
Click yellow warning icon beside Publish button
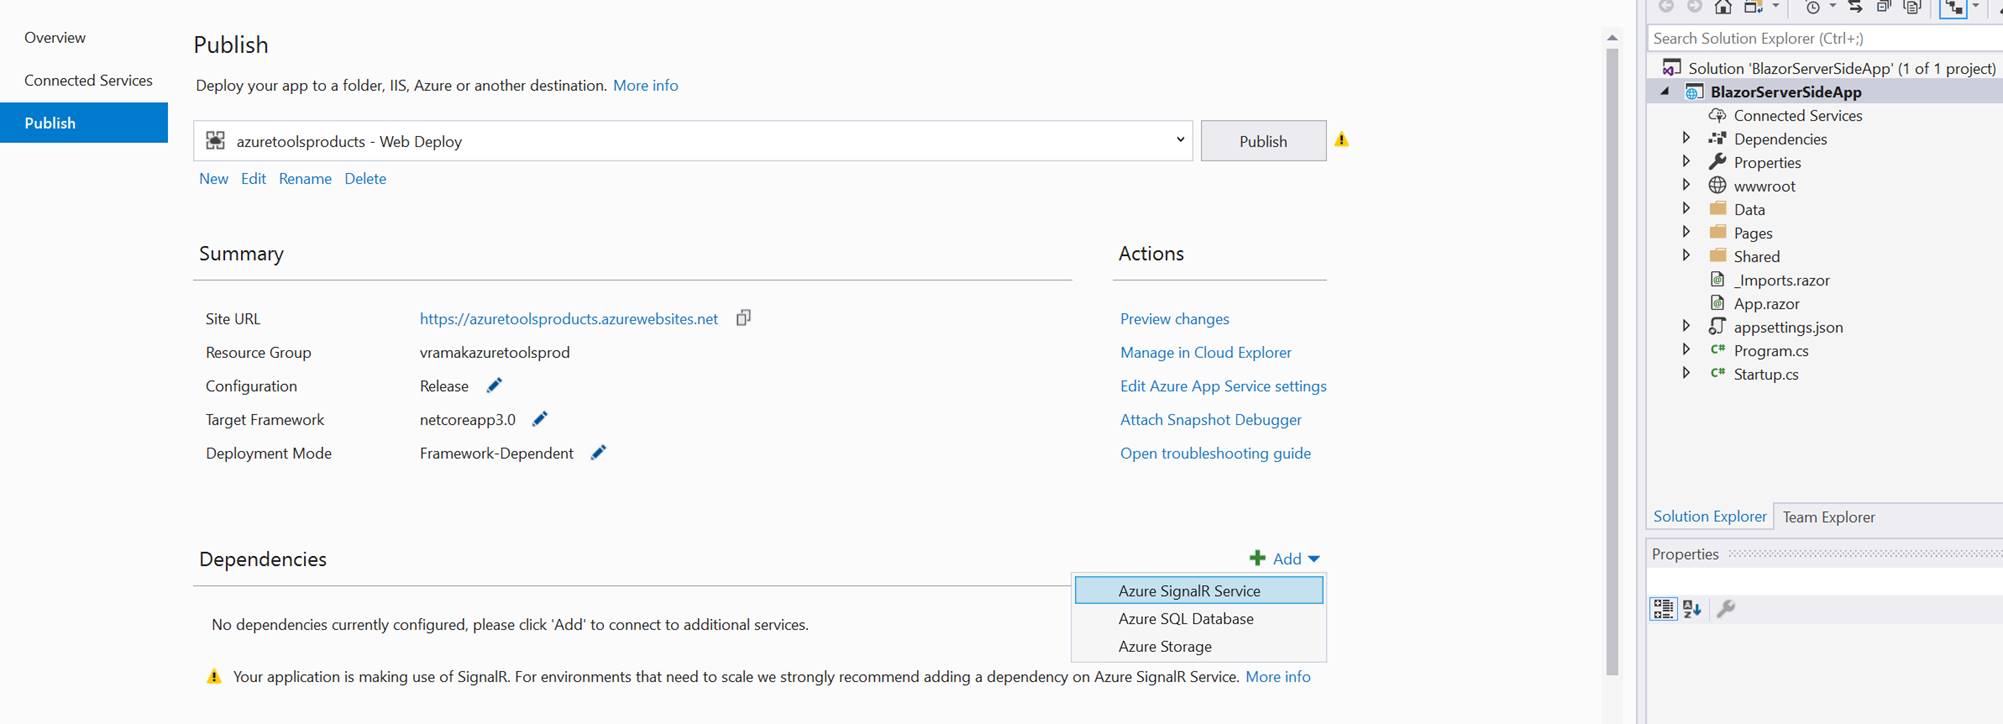[x=1342, y=139]
